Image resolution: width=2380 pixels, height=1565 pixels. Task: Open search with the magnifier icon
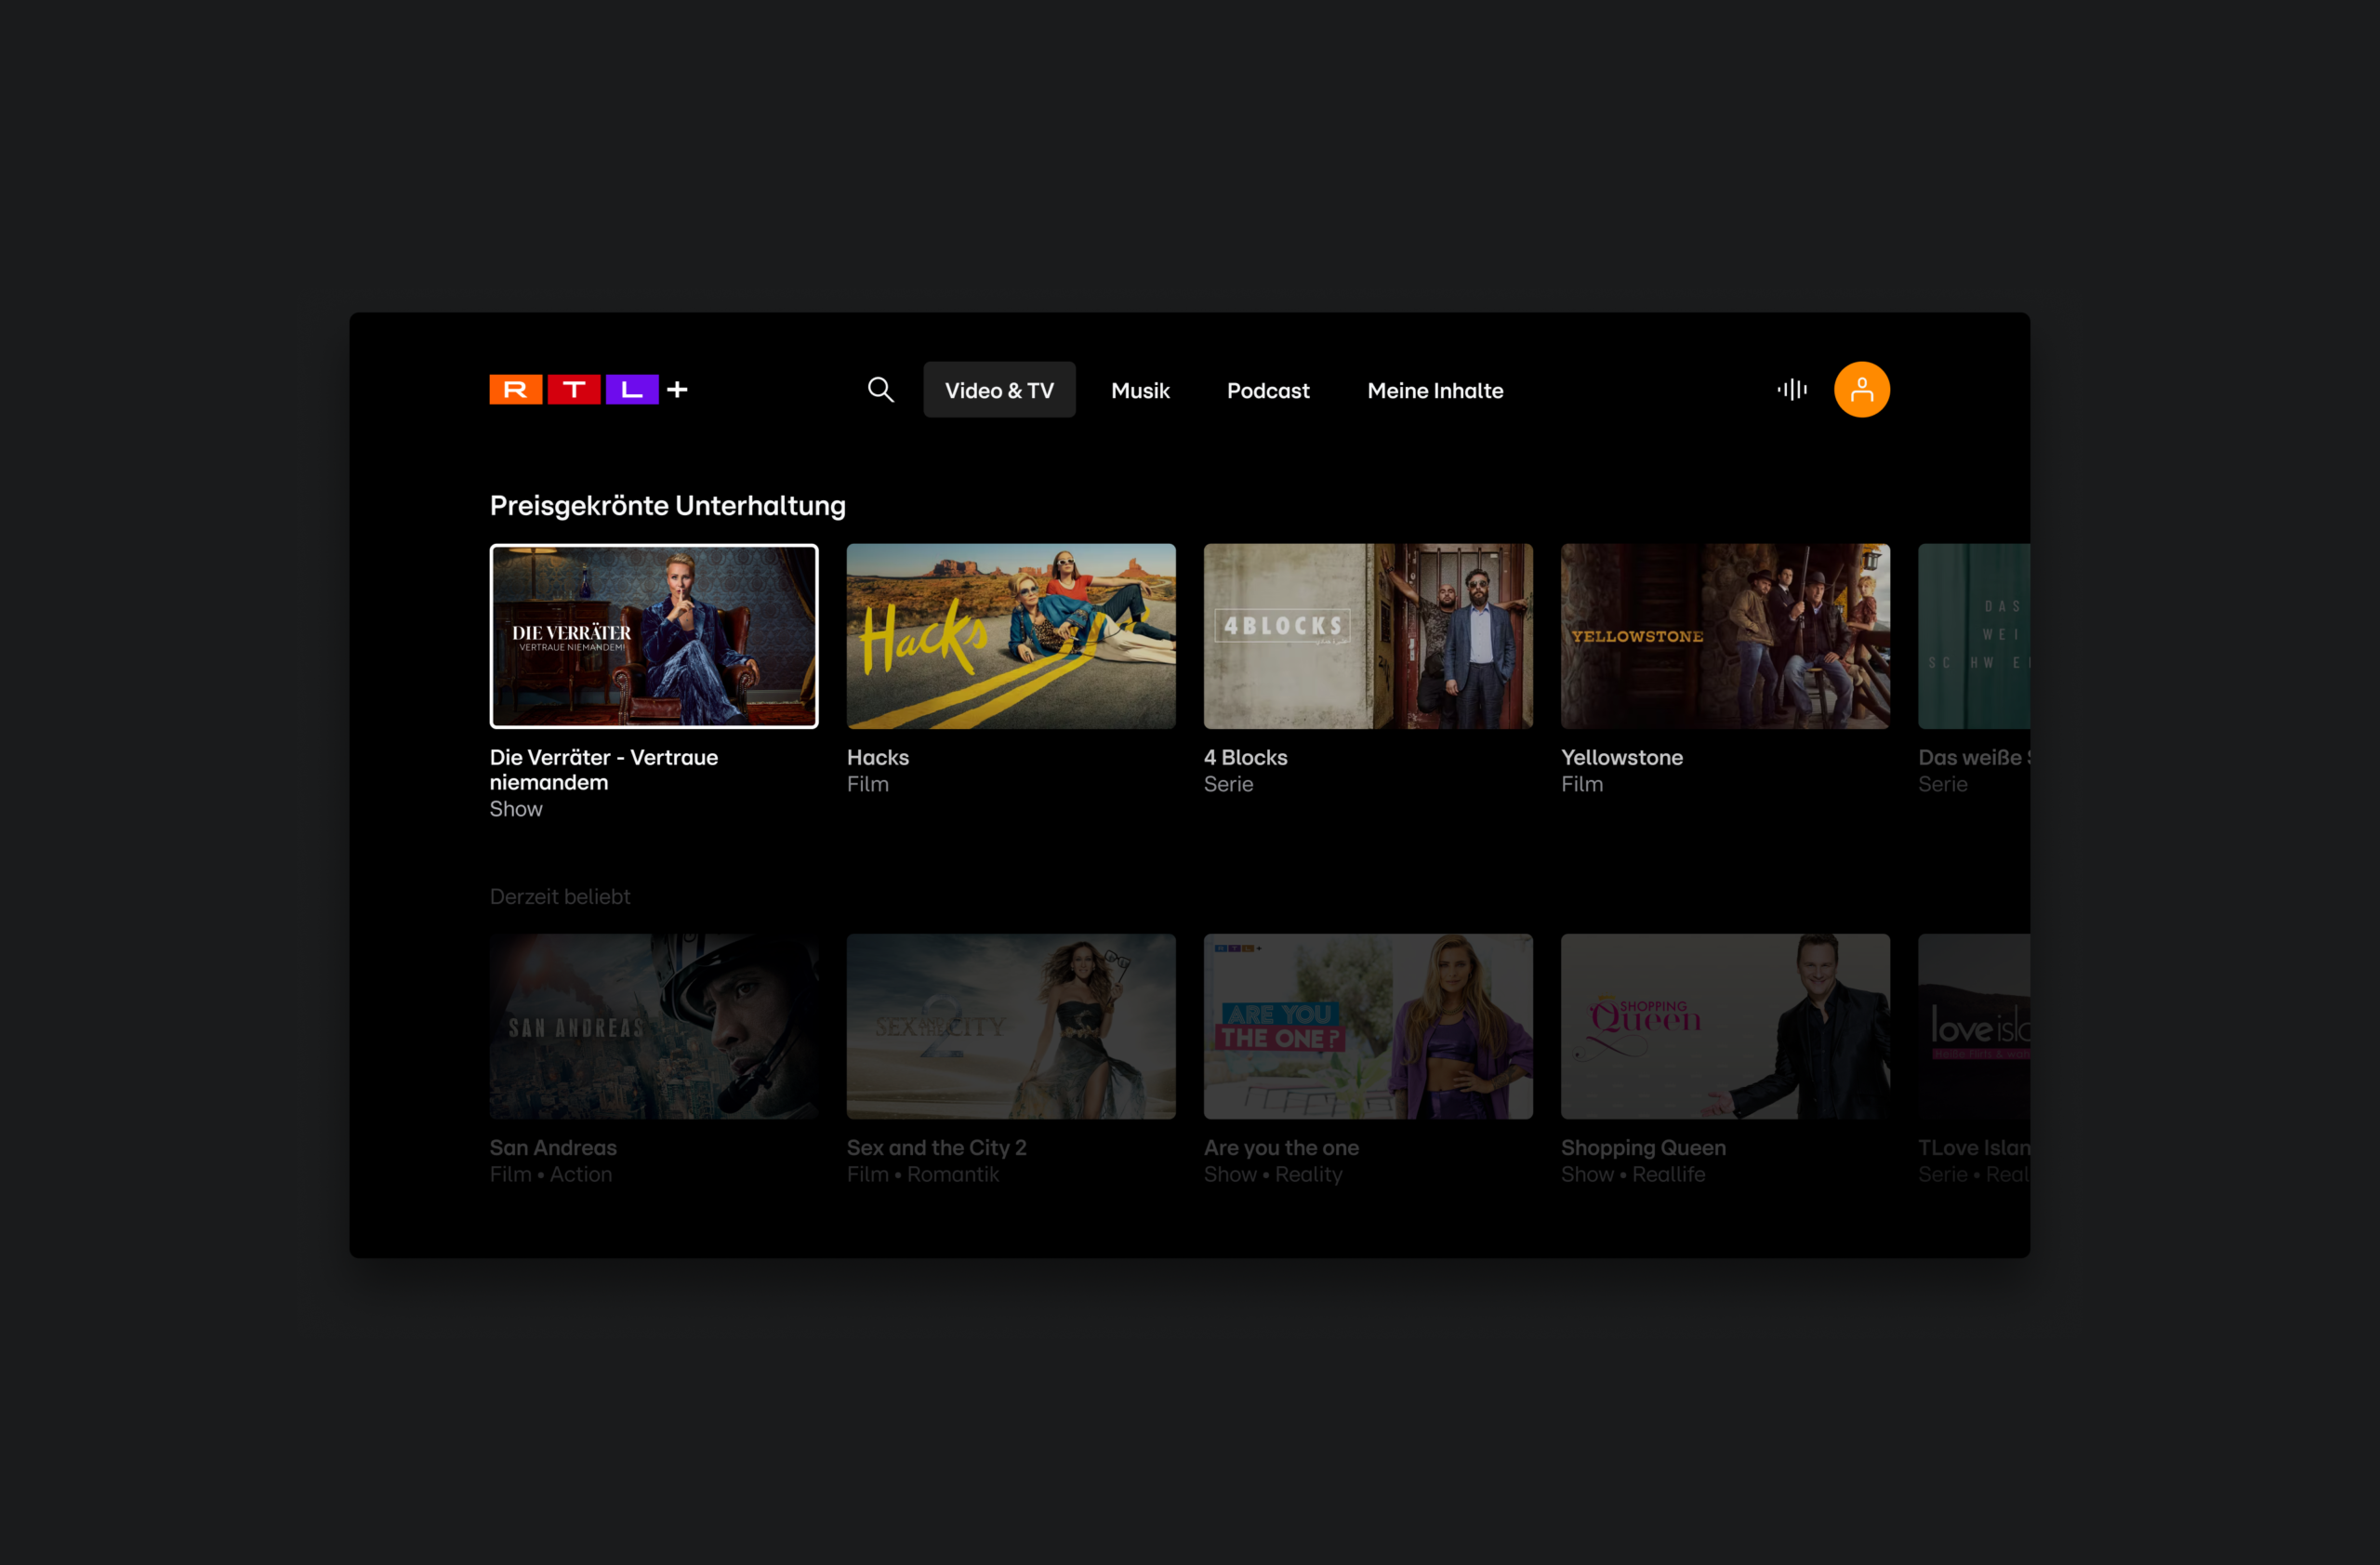pyautogui.click(x=880, y=390)
